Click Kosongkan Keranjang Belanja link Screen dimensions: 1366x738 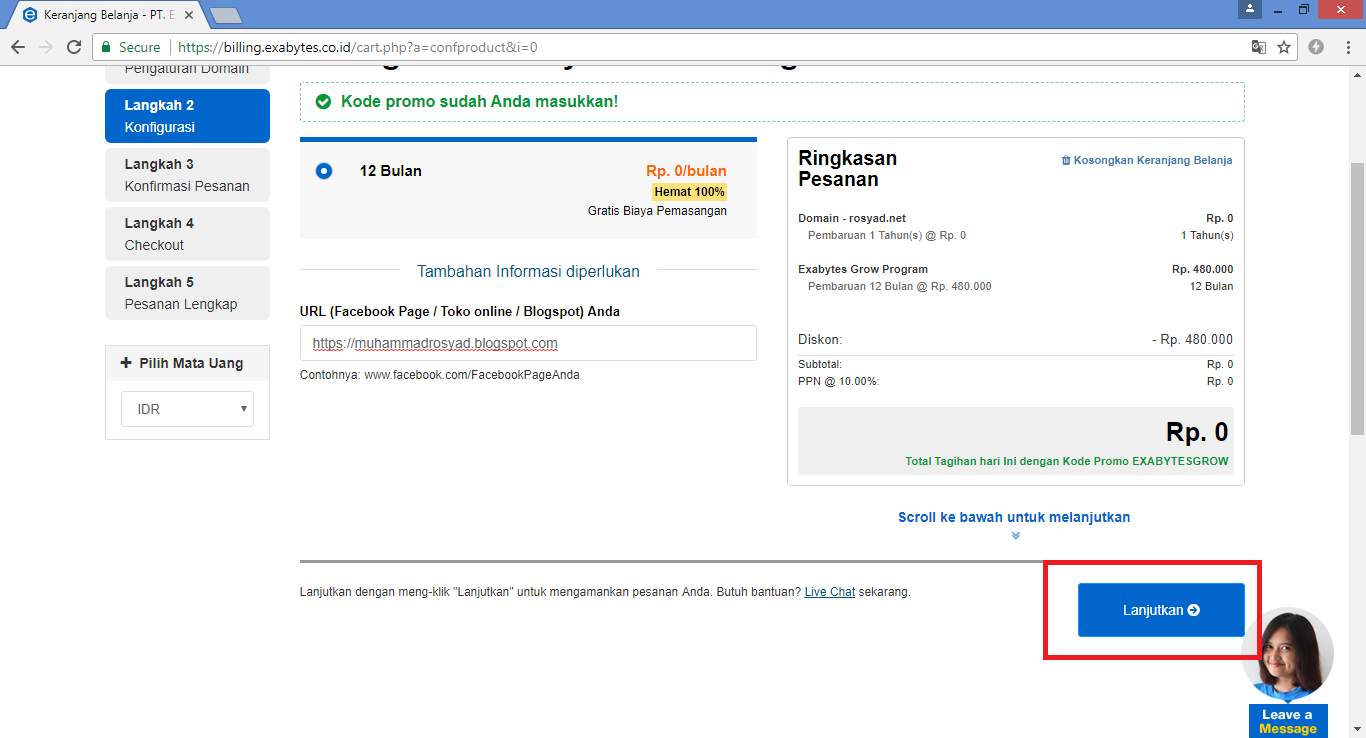point(1147,160)
